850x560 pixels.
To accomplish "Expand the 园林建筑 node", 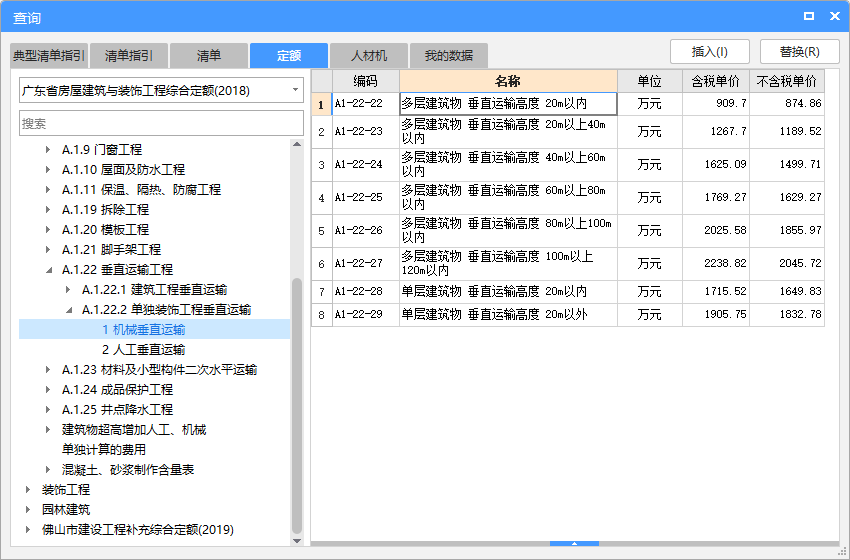I will 28,510.
